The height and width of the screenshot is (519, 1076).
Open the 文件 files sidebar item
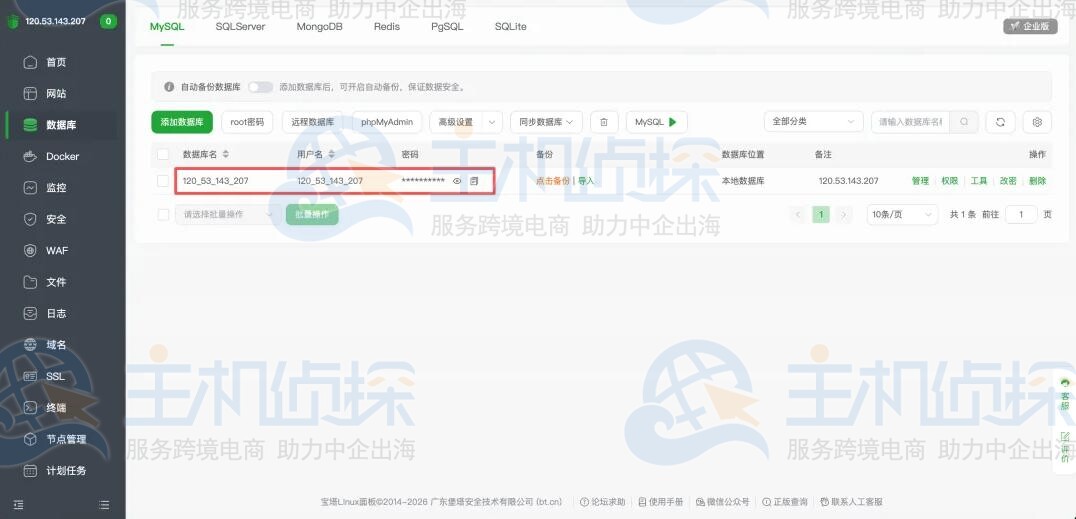tap(55, 282)
